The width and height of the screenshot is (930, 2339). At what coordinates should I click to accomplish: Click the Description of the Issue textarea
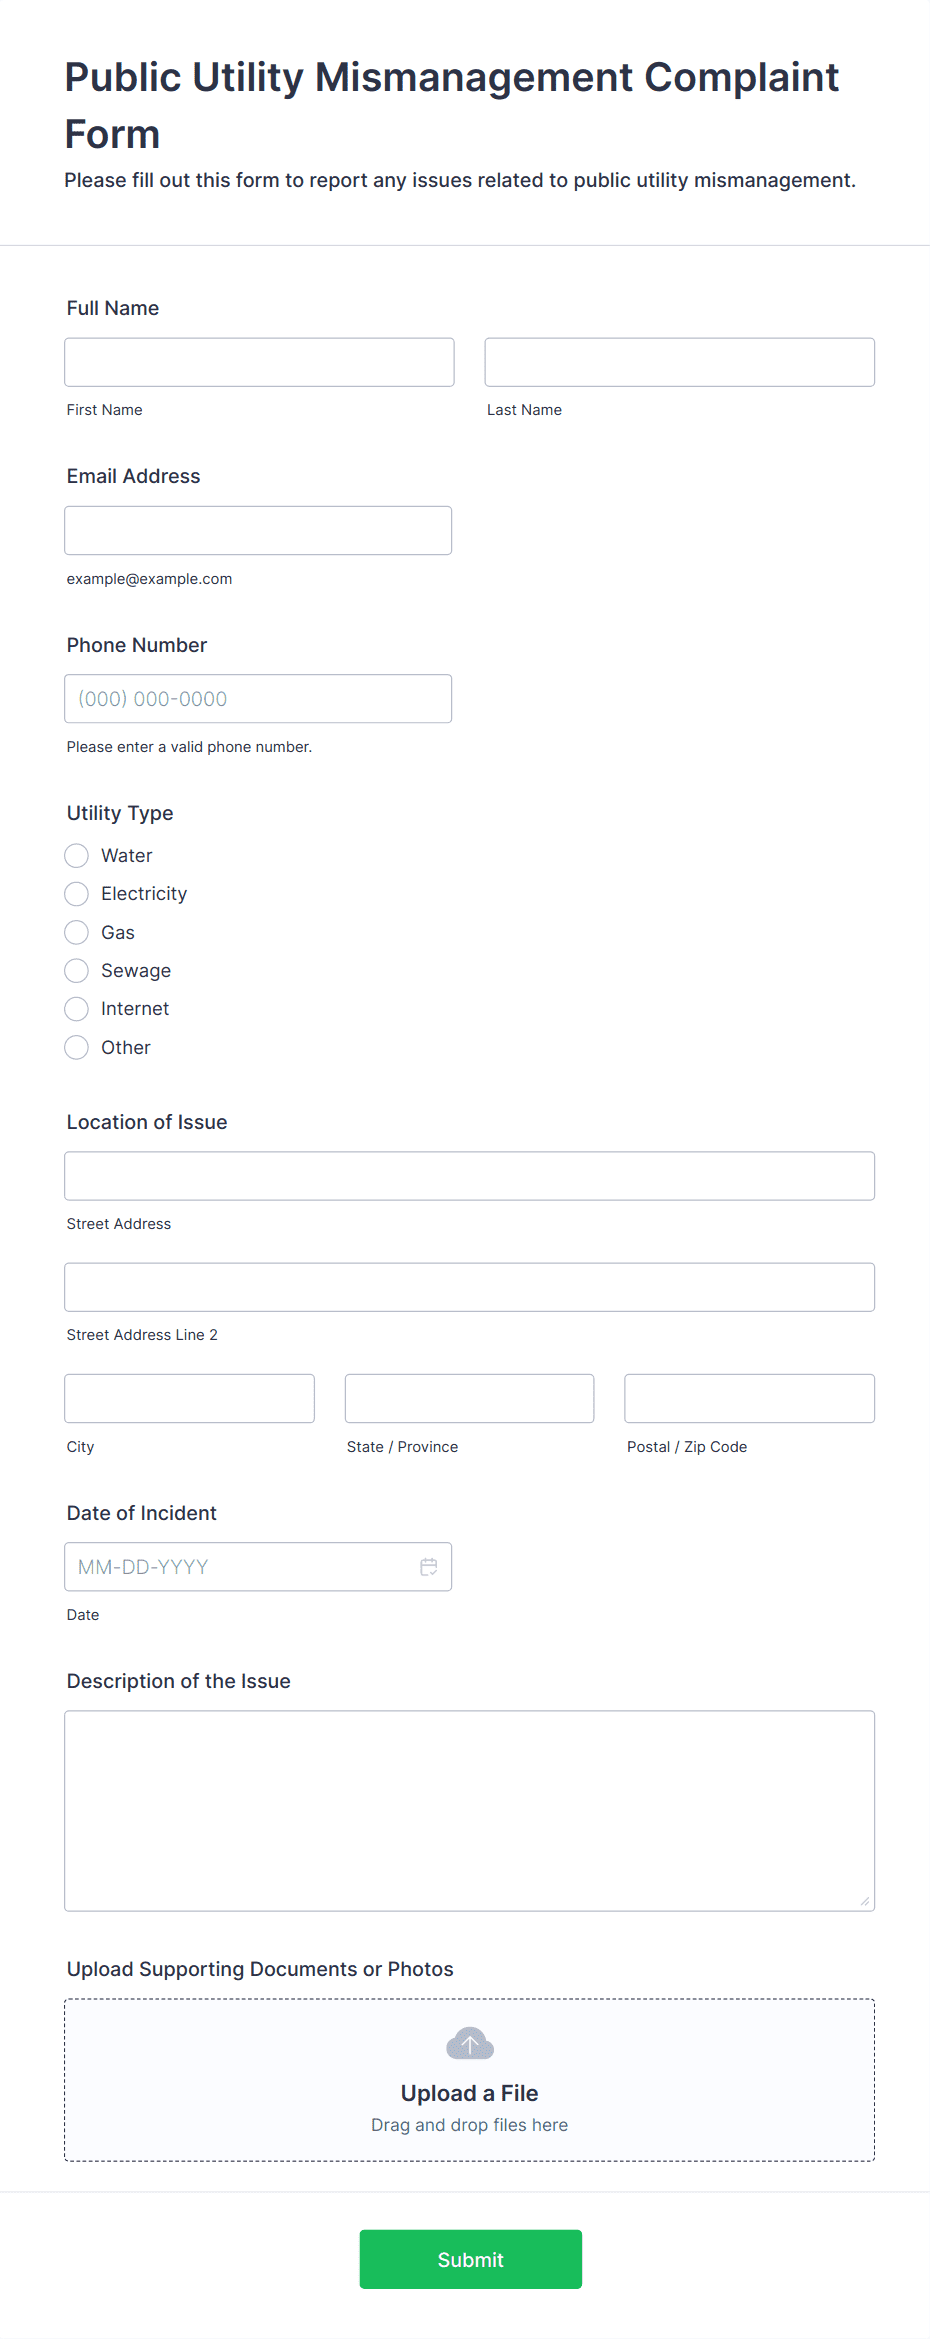coord(469,1811)
